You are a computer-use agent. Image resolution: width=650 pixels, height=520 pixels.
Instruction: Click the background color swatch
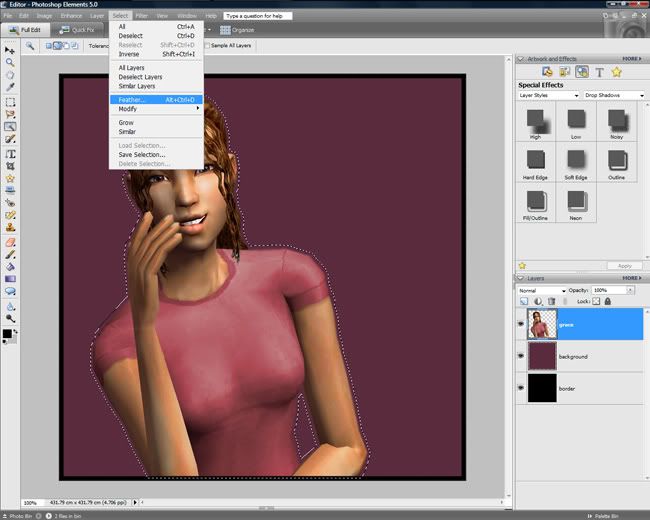[x=13, y=339]
